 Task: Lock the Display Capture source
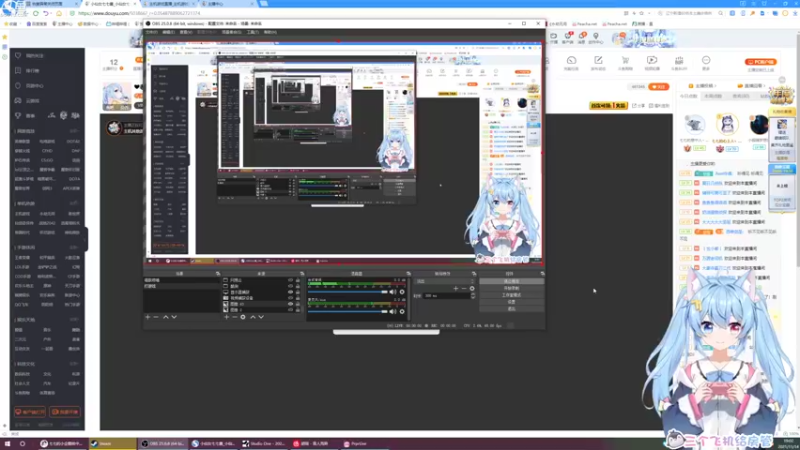click(298, 292)
